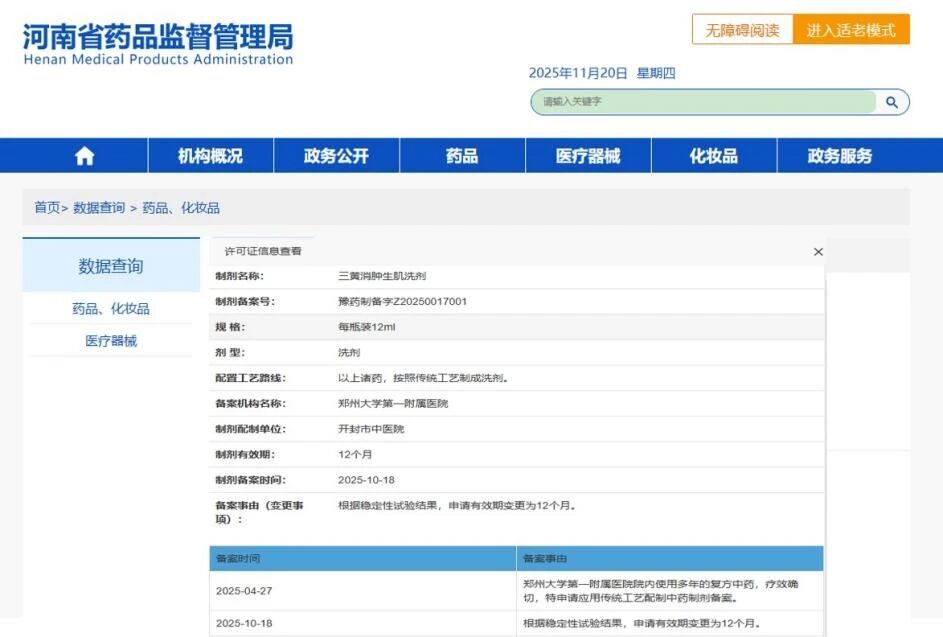
Task: Close the 许可证信息查看 dialog
Action: [x=818, y=252]
